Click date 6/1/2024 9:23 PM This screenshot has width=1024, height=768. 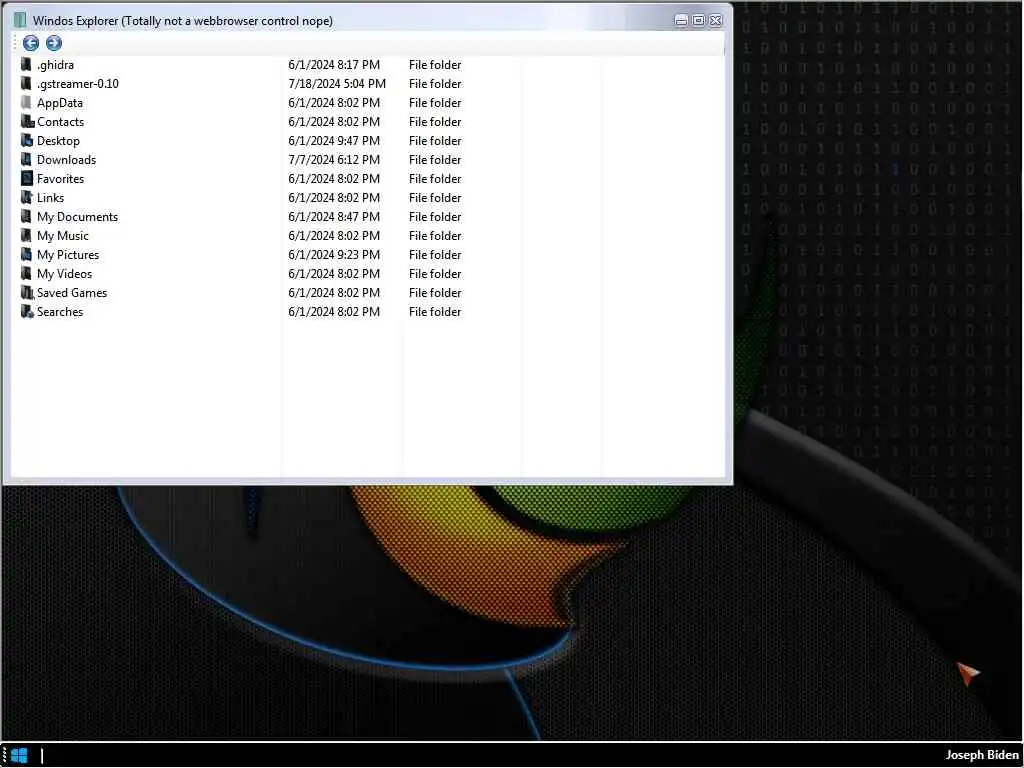[x=334, y=254]
